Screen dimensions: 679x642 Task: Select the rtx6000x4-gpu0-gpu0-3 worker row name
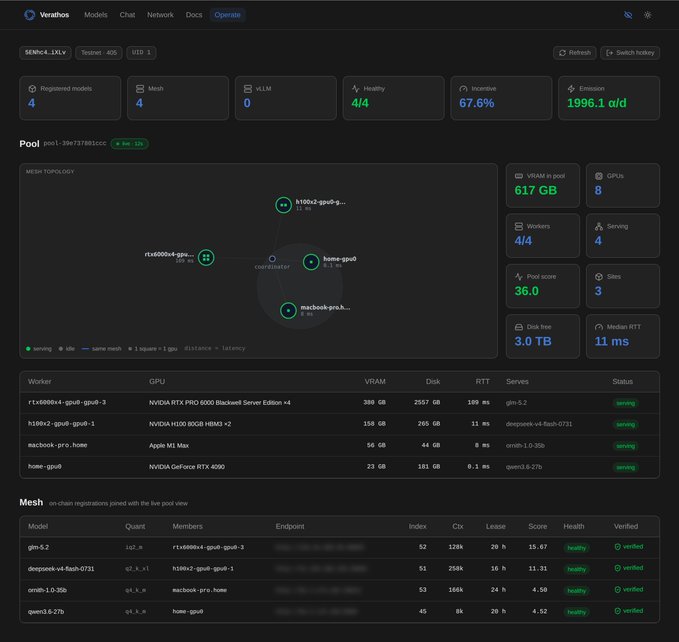pos(67,403)
